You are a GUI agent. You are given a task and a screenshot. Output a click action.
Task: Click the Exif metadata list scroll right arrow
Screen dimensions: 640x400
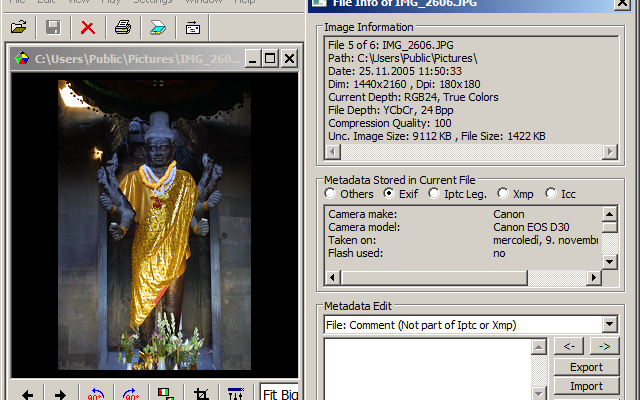[x=594, y=278]
